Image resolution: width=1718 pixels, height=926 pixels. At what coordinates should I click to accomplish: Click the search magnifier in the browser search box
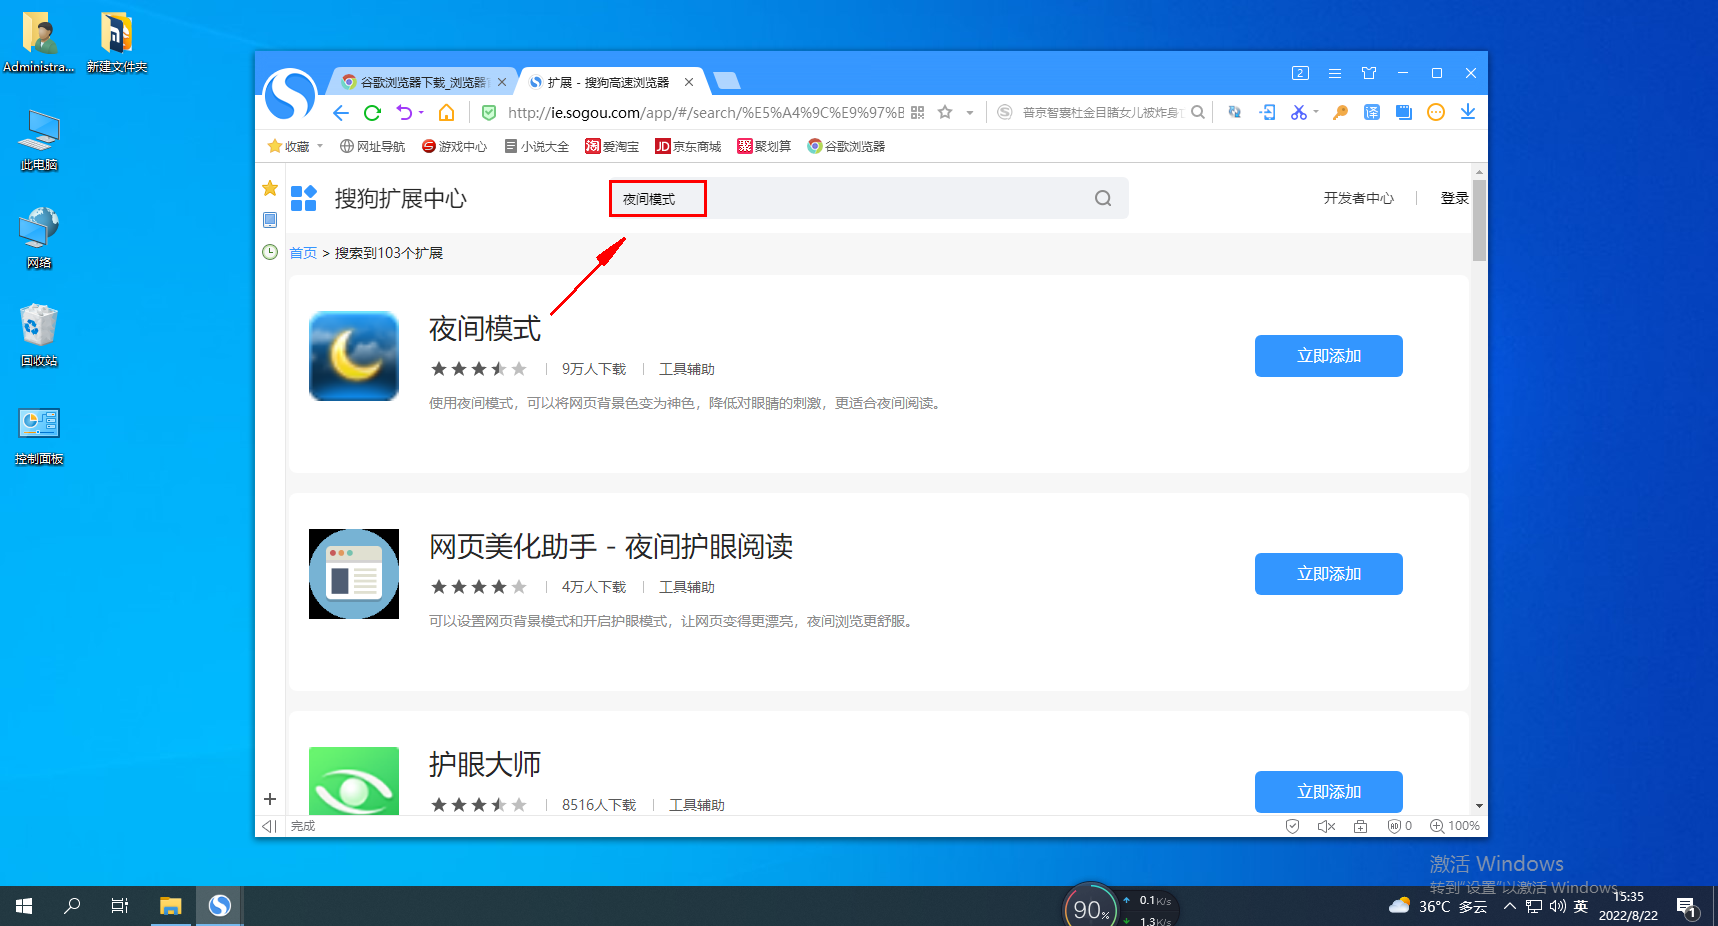click(1198, 112)
